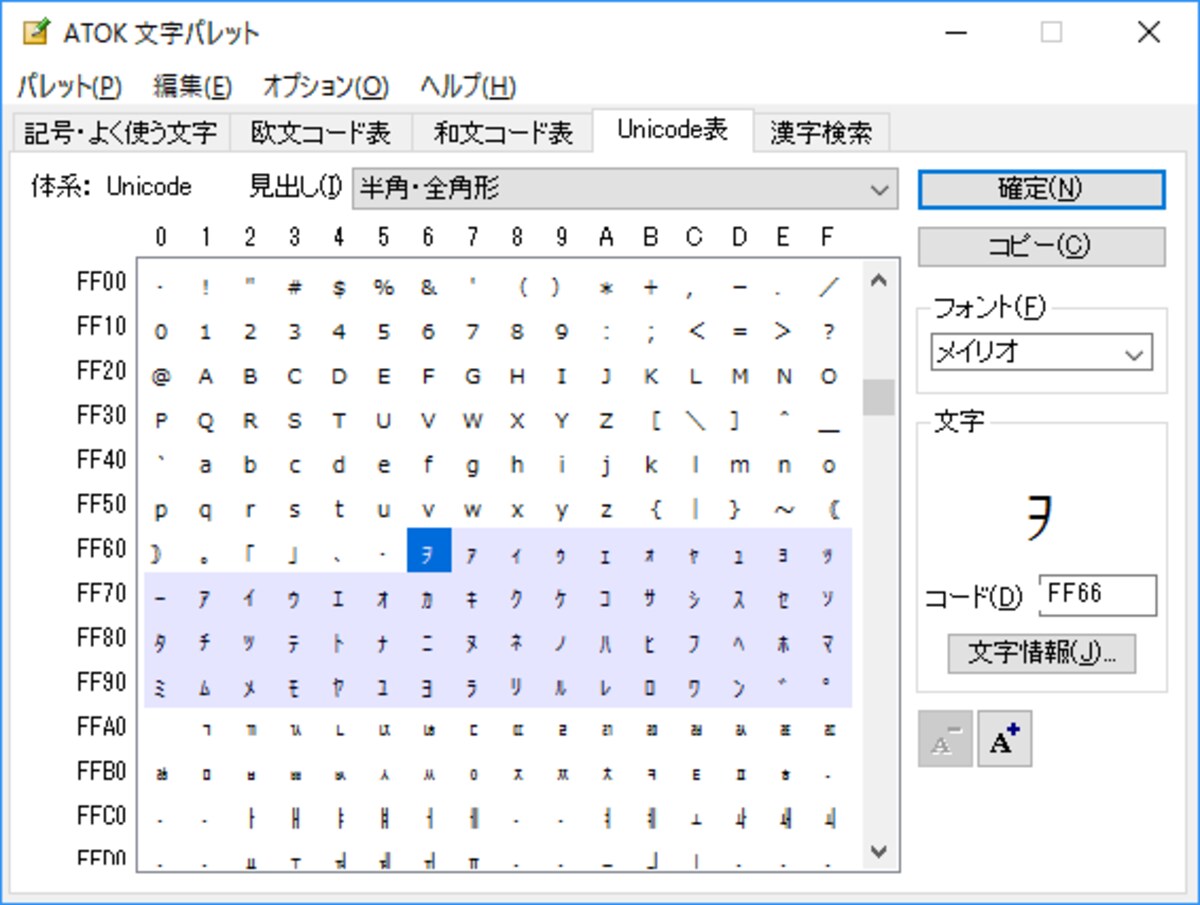Viewport: 1200px width, 905px height.
Task: Select the ～ tilde cell in row FF50
Action: point(785,510)
